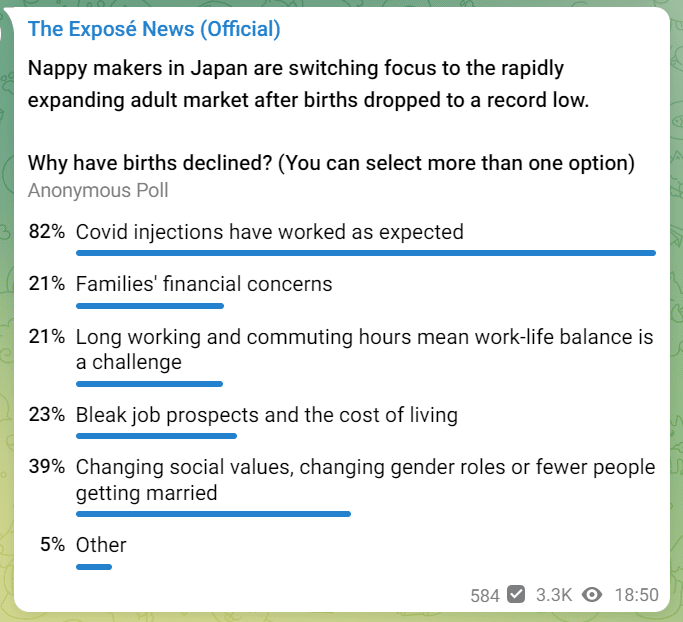Click the 82% result progress bar

pos(366,253)
